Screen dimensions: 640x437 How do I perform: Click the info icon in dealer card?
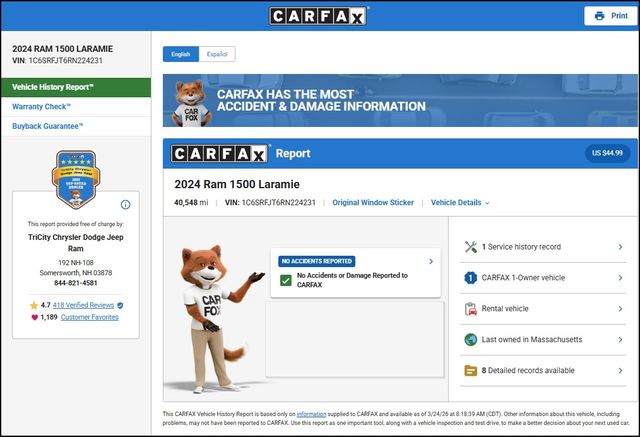125,204
